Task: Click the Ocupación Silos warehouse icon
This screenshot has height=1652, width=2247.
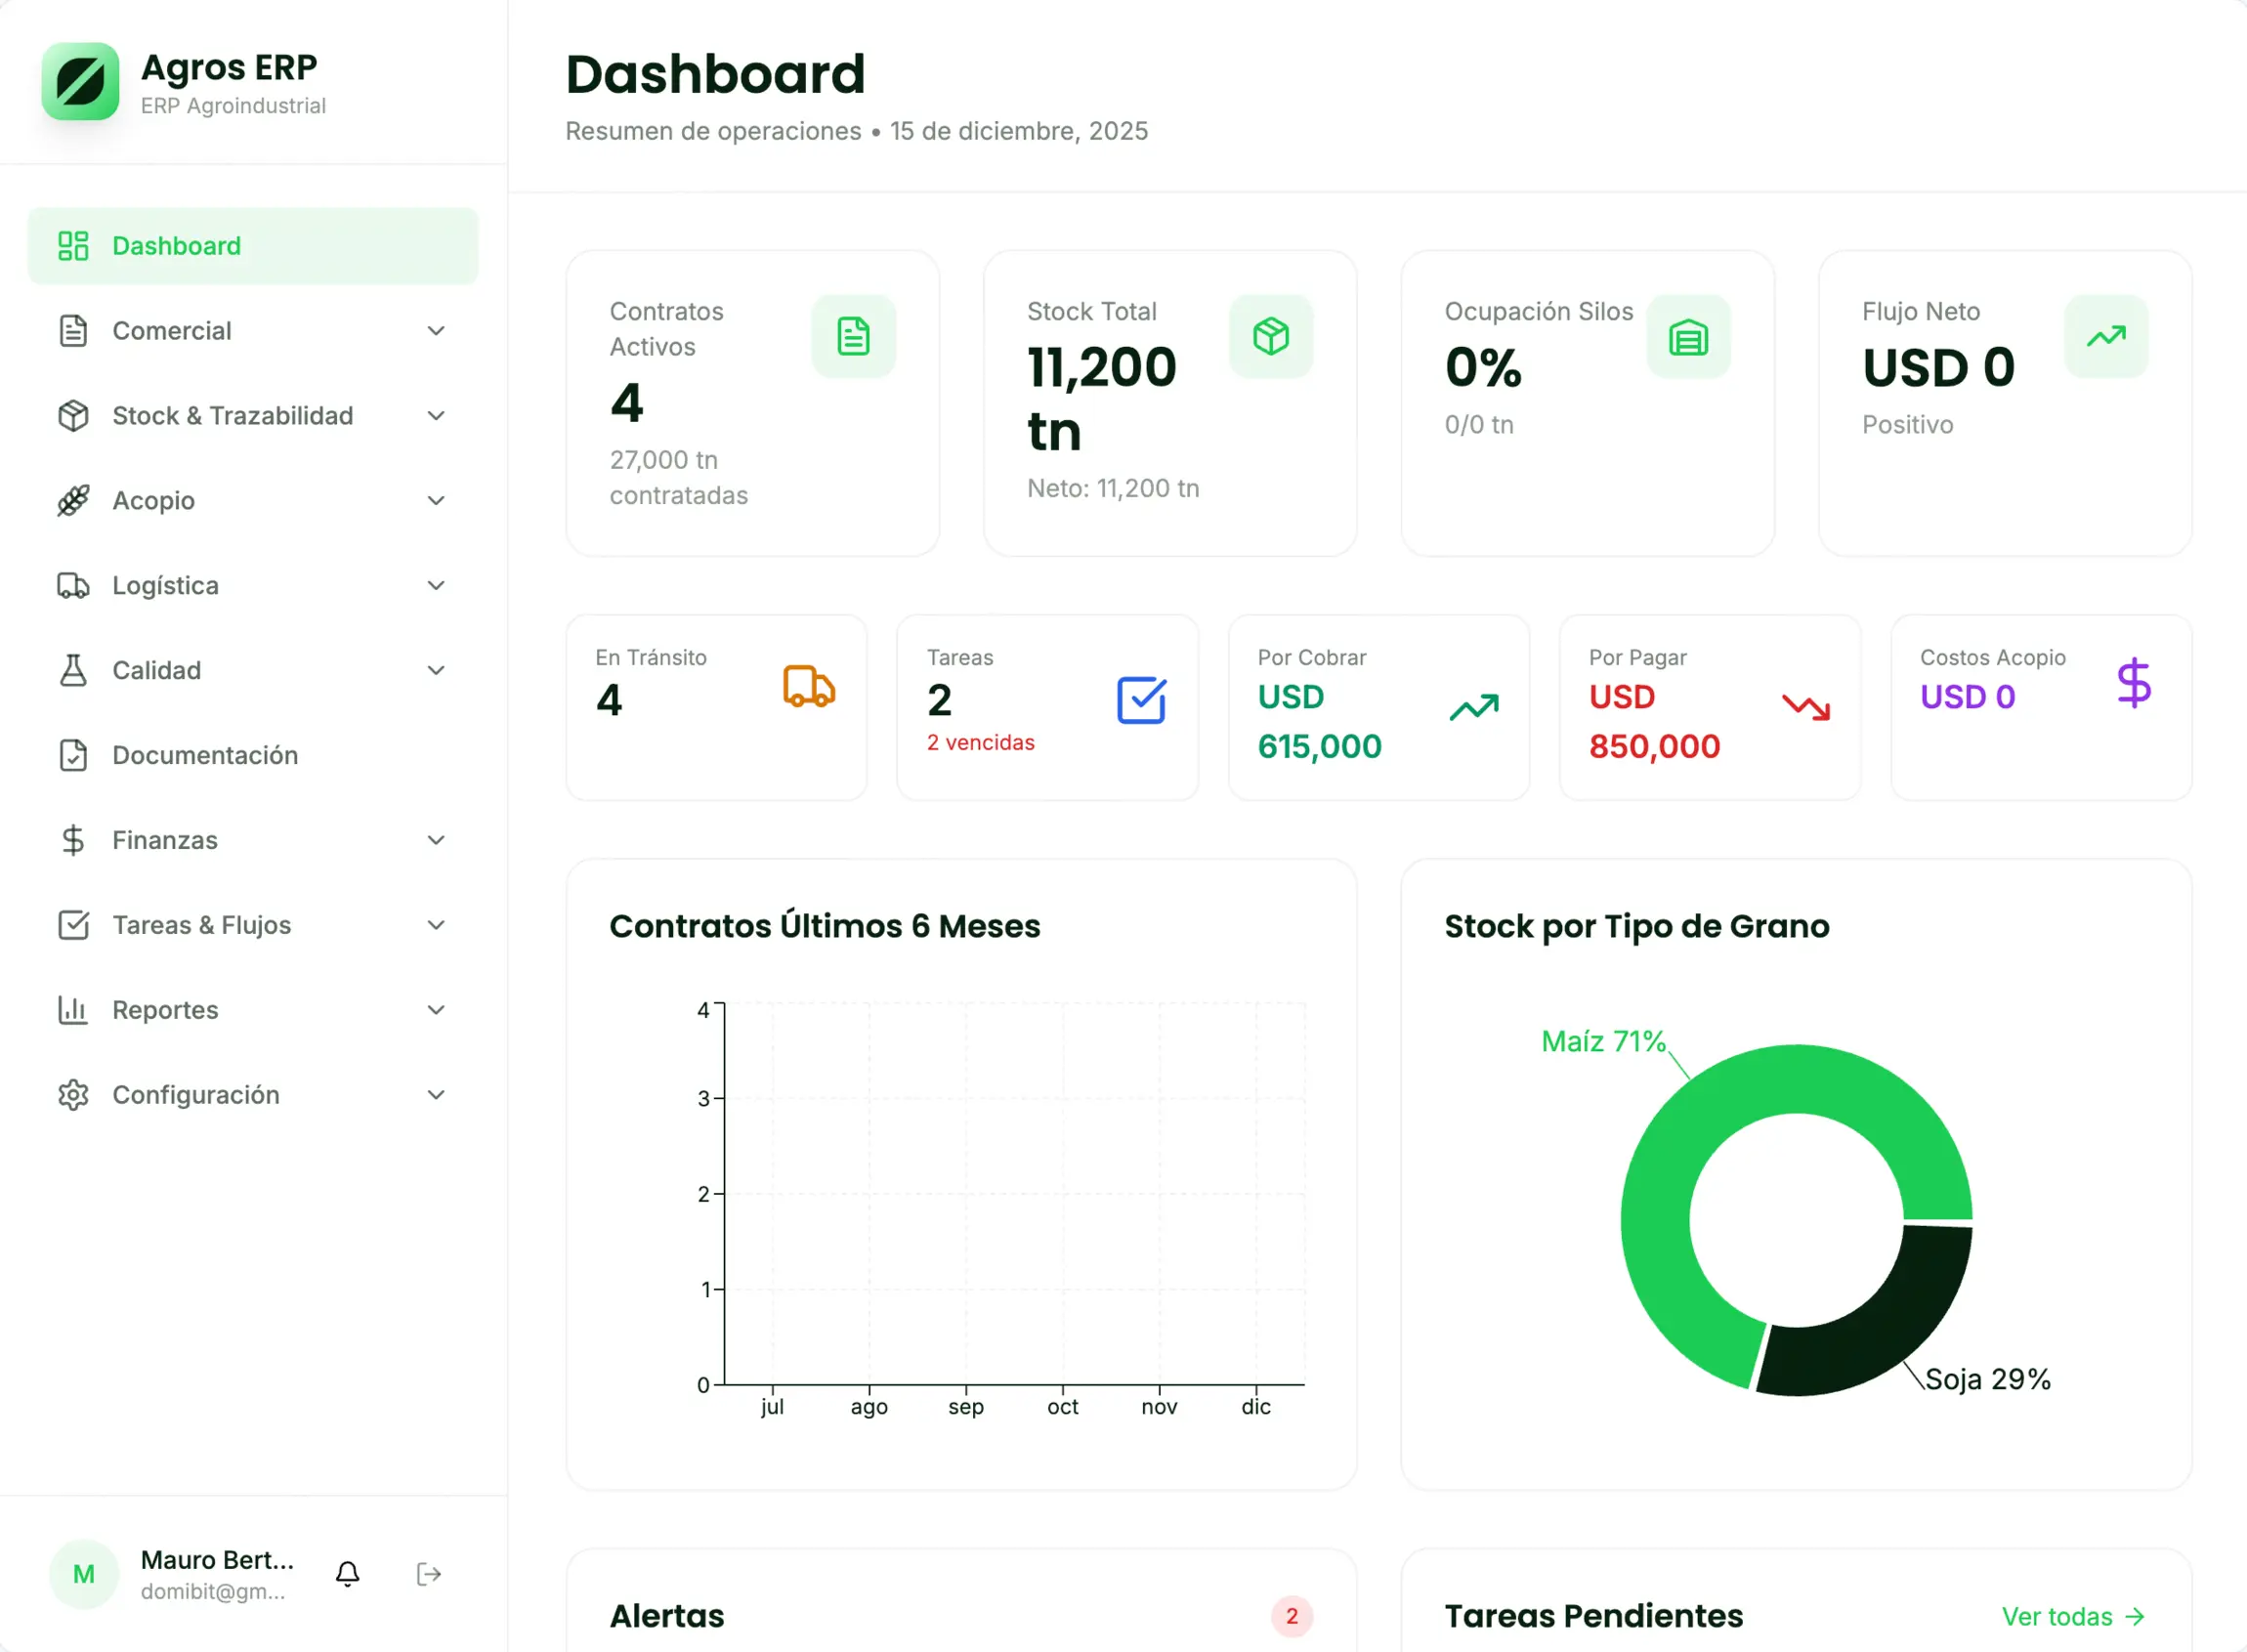Action: tap(1688, 338)
